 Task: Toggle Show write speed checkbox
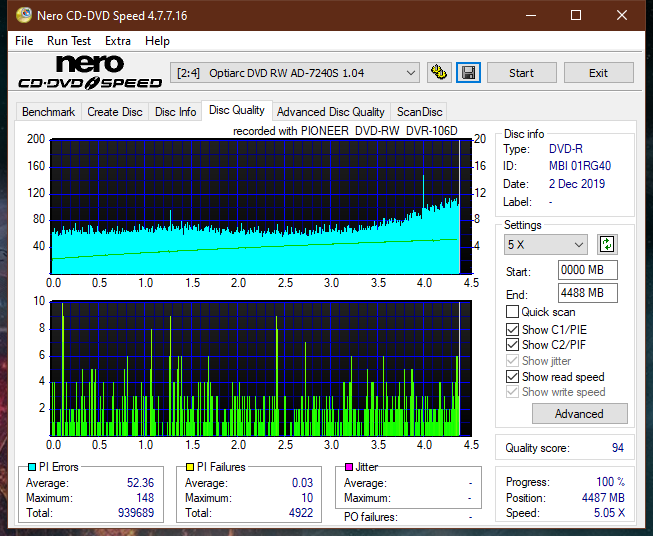(512, 392)
